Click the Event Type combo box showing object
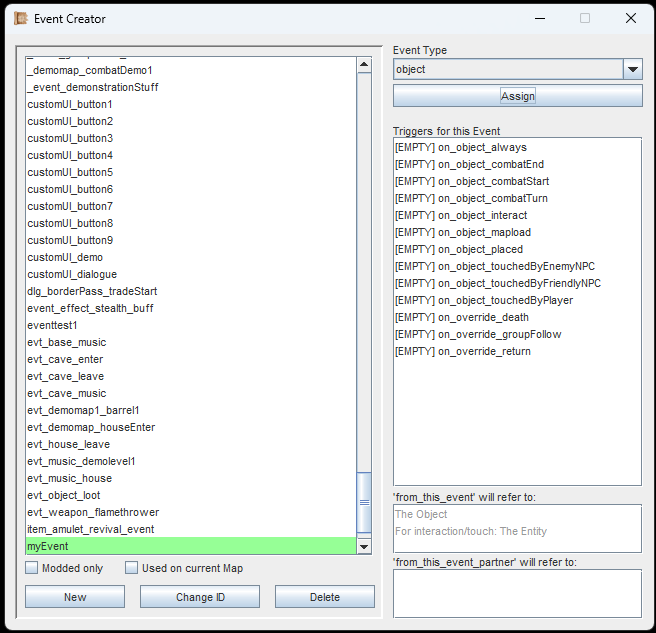Image resolution: width=656 pixels, height=633 pixels. [x=507, y=69]
